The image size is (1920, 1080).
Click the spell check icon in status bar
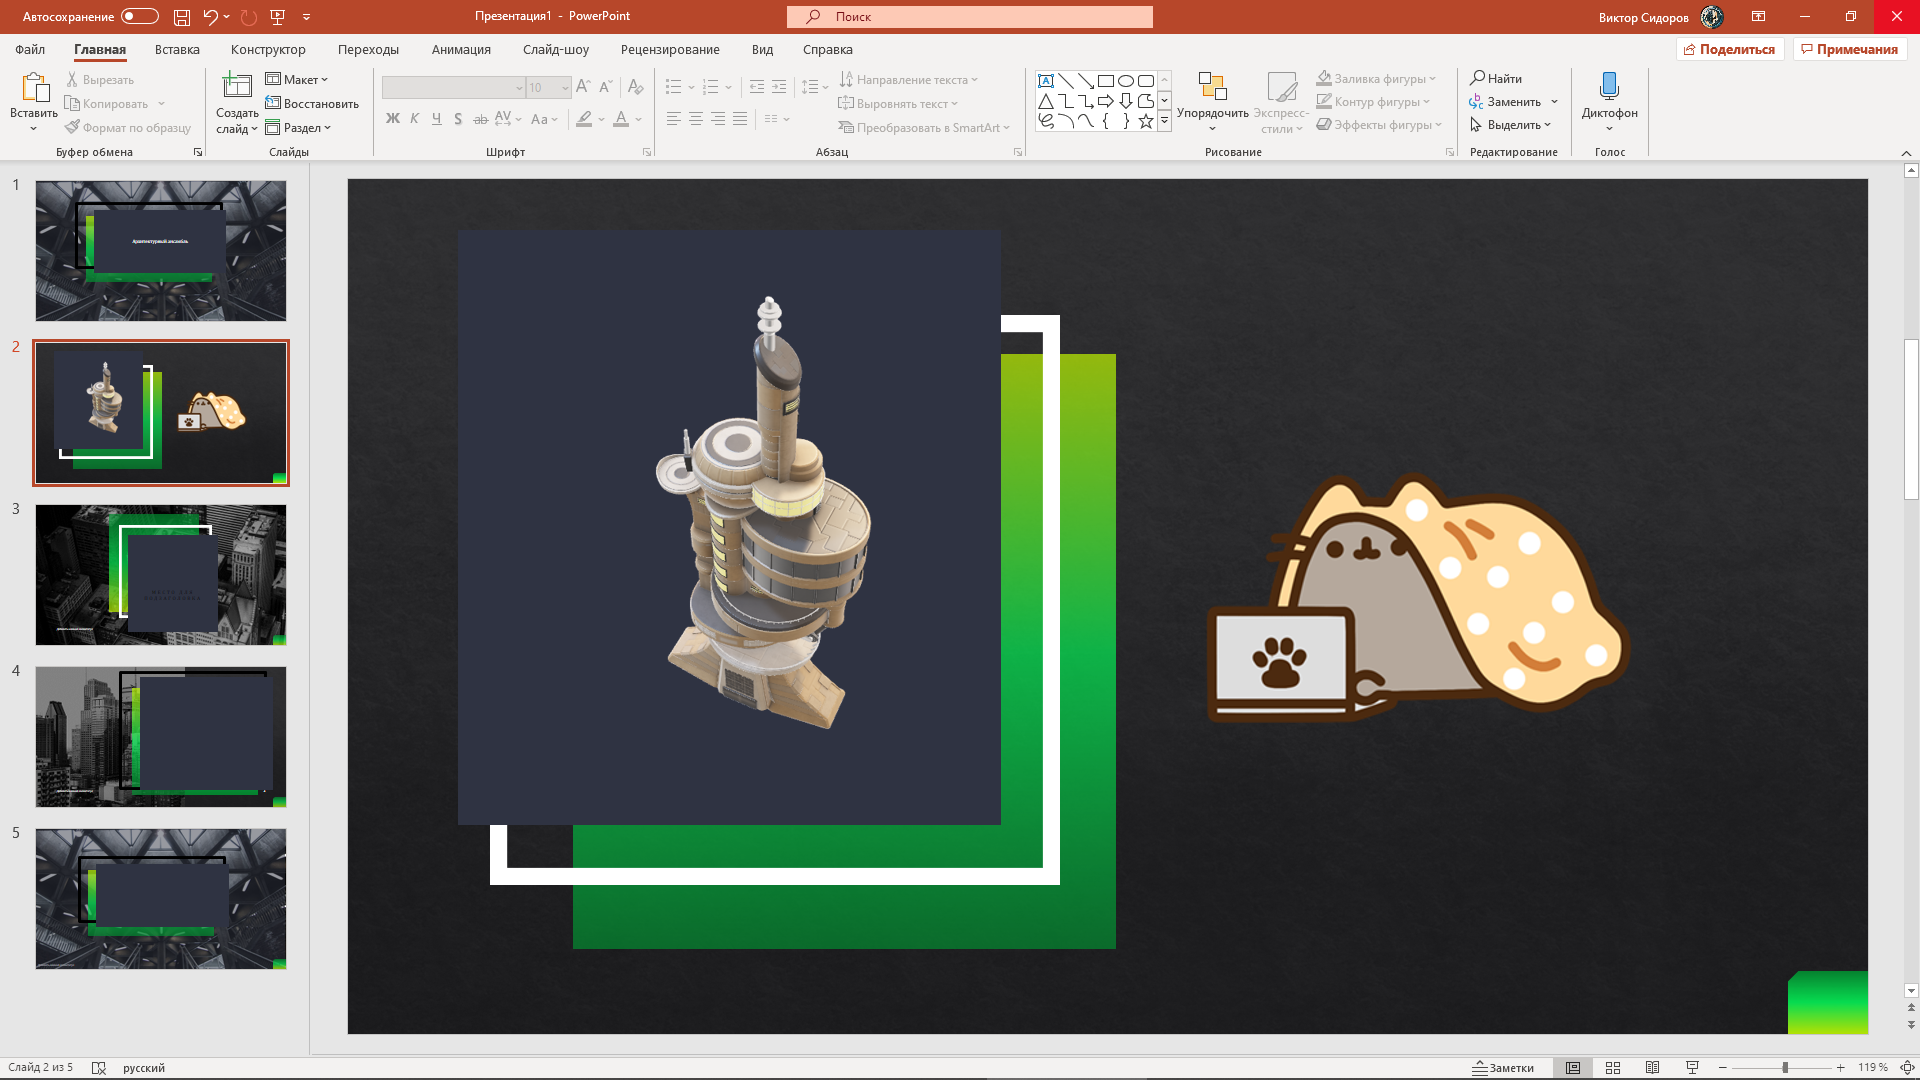(99, 1068)
